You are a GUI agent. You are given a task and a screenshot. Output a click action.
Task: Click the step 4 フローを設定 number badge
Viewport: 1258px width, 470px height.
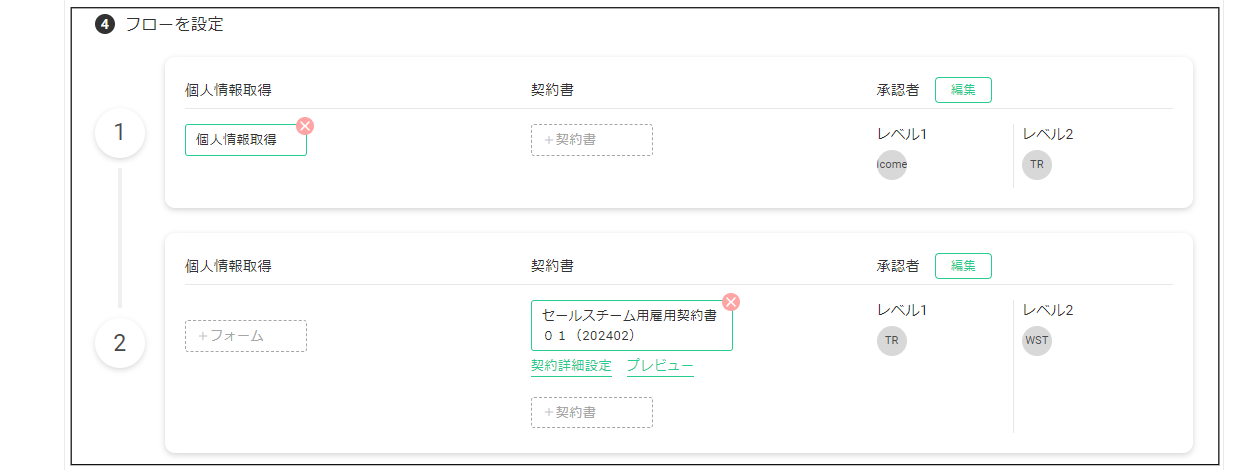point(105,25)
